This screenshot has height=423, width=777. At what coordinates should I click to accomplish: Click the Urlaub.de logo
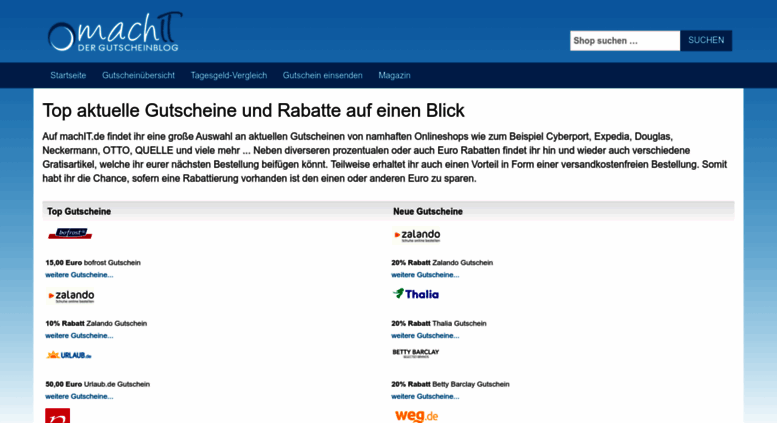[69, 355]
